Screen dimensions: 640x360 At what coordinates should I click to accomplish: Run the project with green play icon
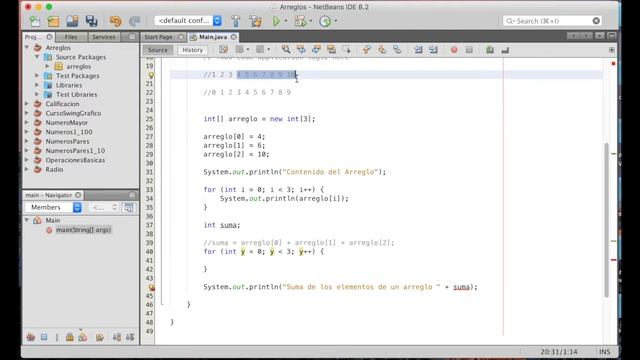coord(276,21)
